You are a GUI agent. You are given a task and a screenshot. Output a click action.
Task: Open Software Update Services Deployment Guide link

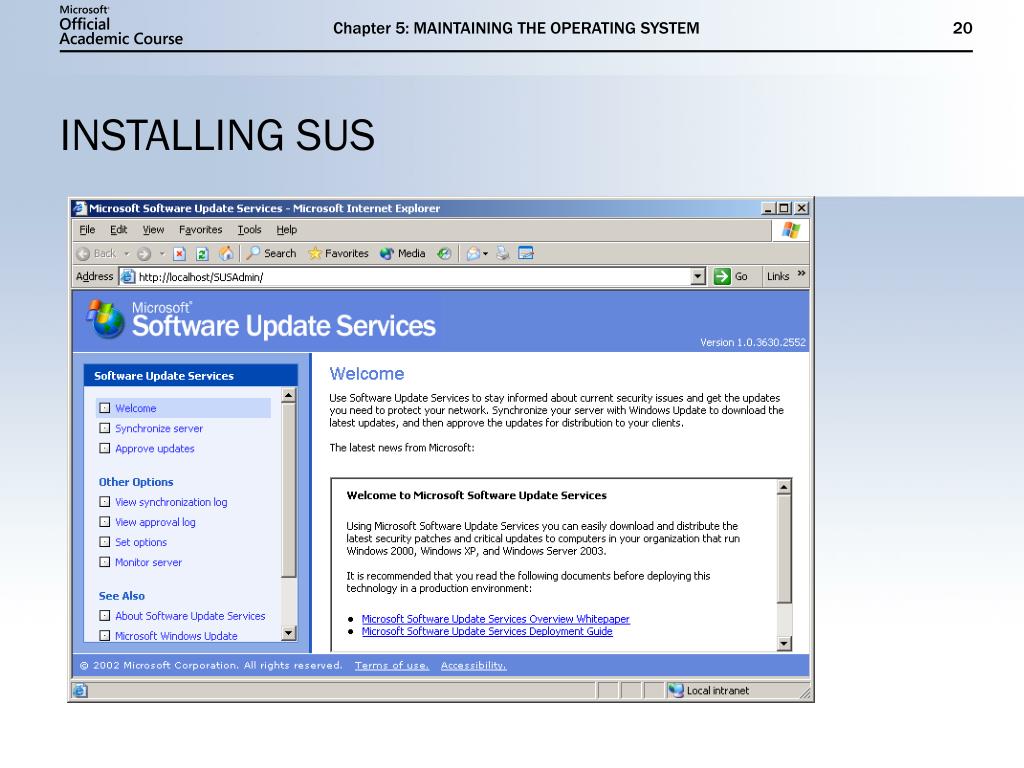(x=487, y=632)
